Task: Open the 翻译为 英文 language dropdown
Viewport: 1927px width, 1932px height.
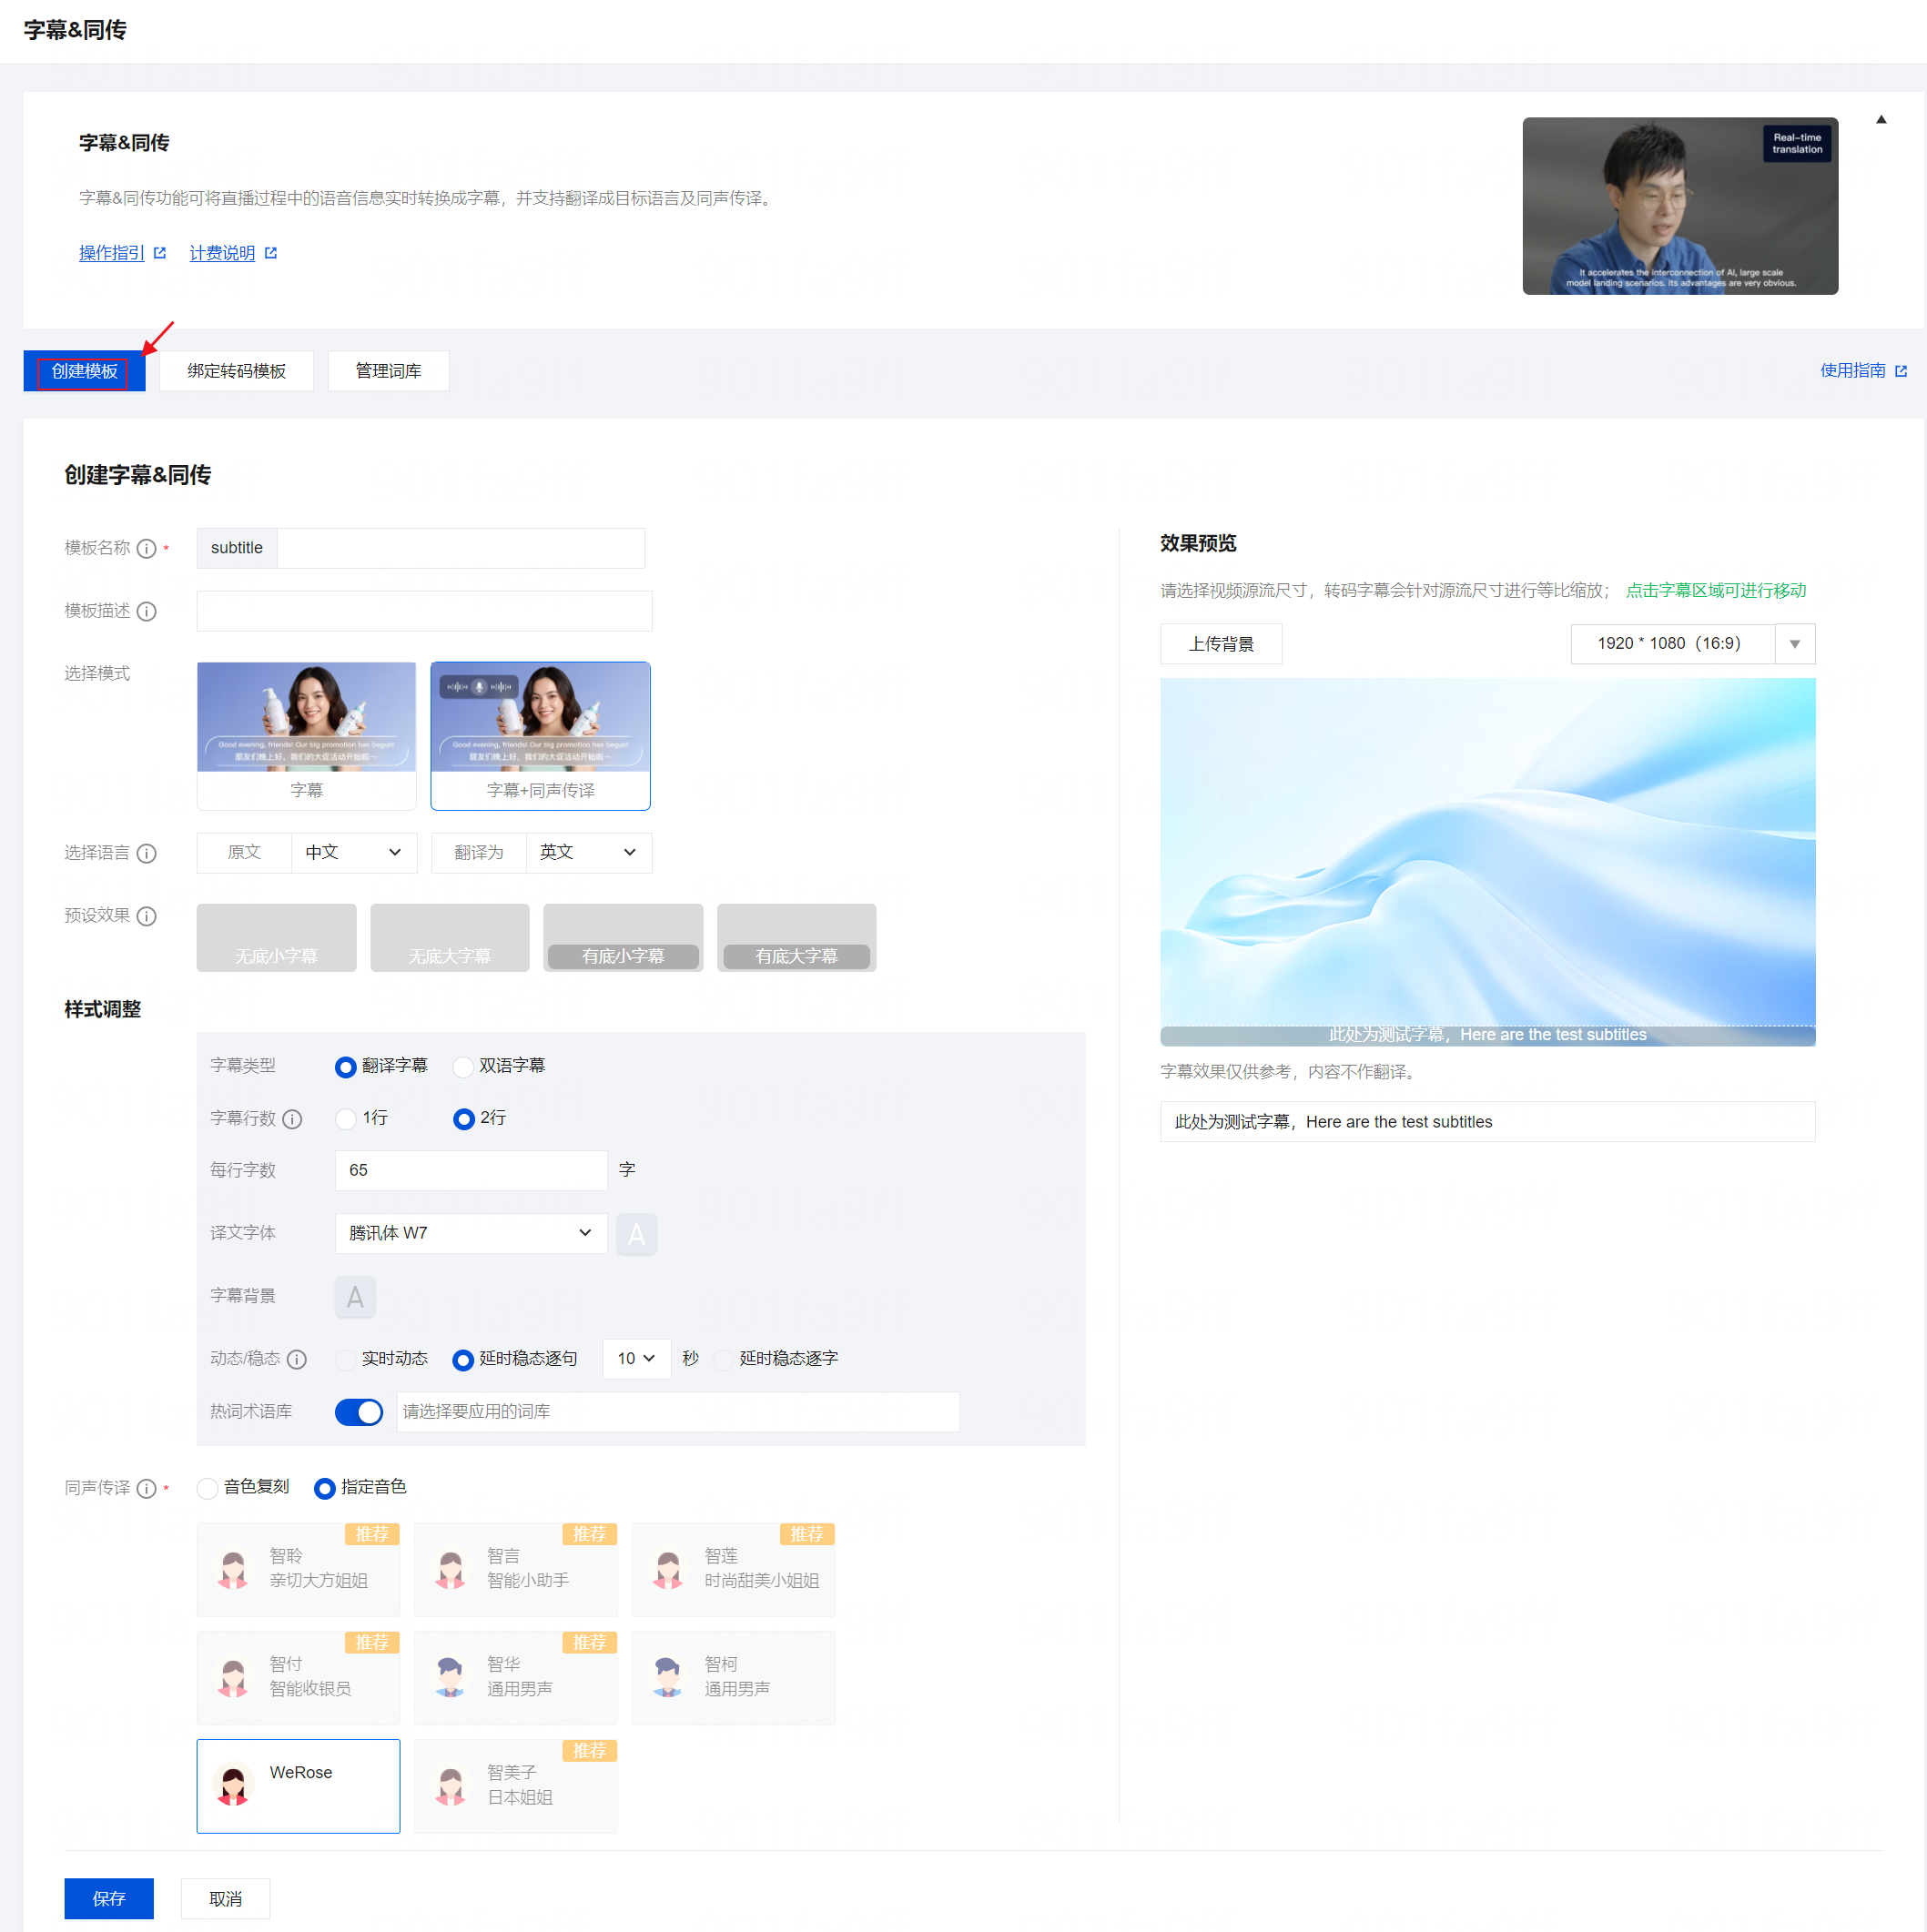Action: [x=588, y=853]
